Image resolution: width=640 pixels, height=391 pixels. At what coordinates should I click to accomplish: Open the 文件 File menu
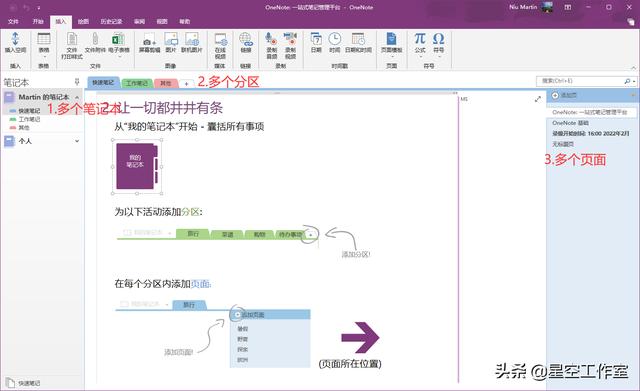(13, 21)
